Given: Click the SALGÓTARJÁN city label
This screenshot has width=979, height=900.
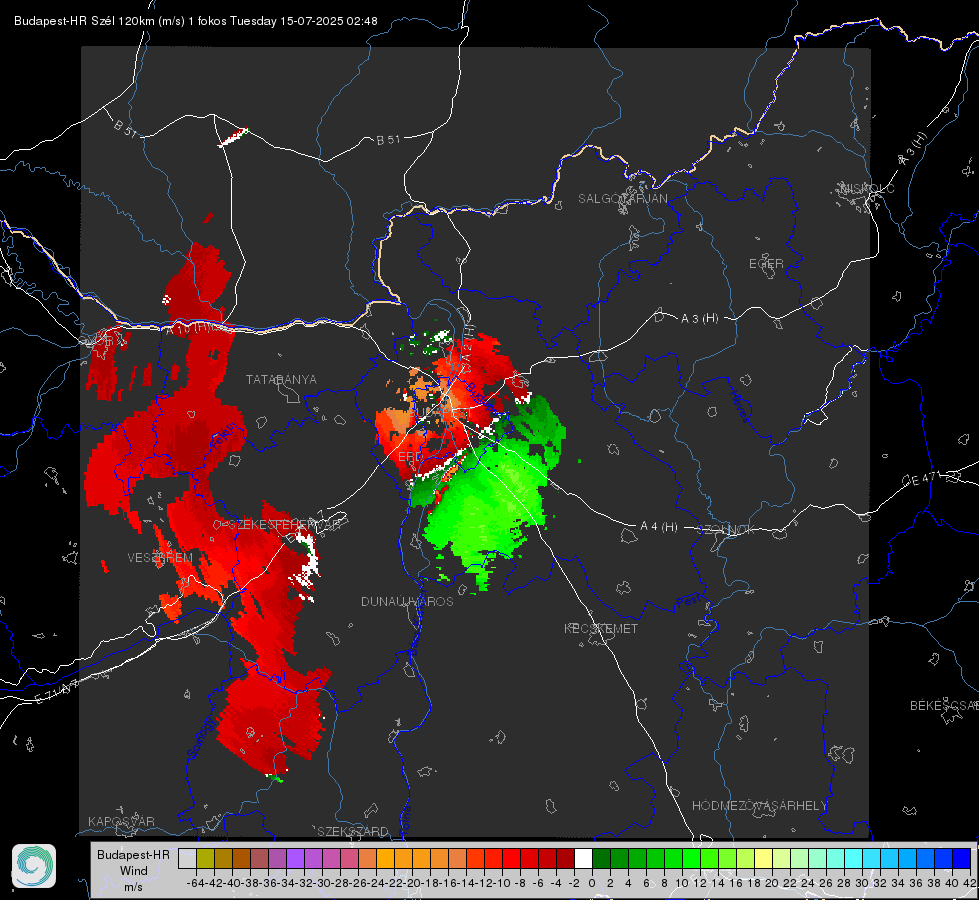Looking at the screenshot, I should (622, 199).
